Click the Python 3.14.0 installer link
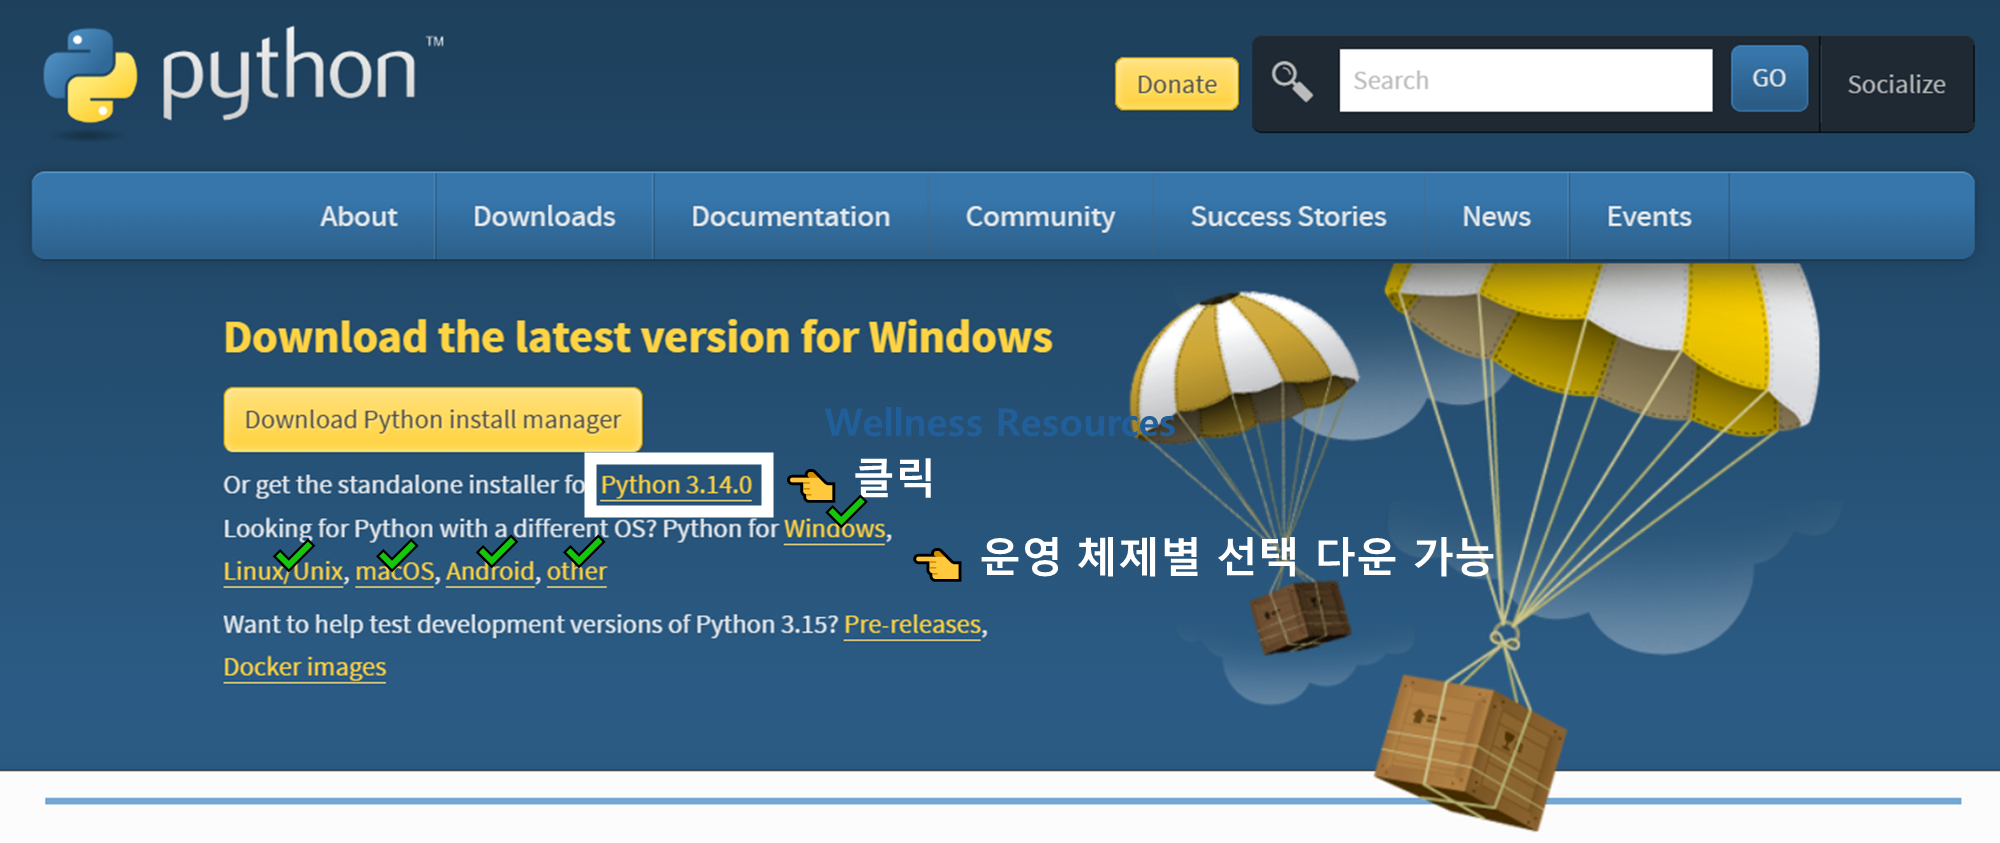Viewport: 2000px width, 843px height. [676, 485]
